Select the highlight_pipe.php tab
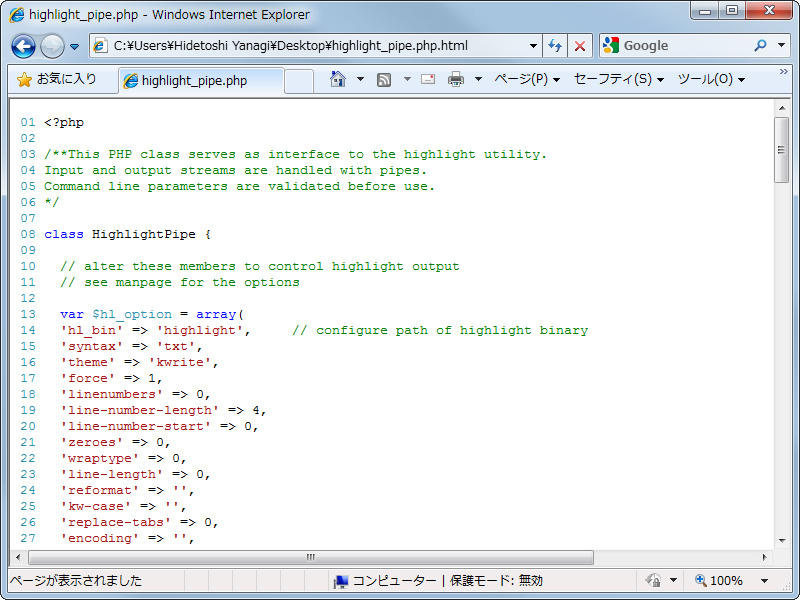Image resolution: width=800 pixels, height=600 pixels. point(201,81)
